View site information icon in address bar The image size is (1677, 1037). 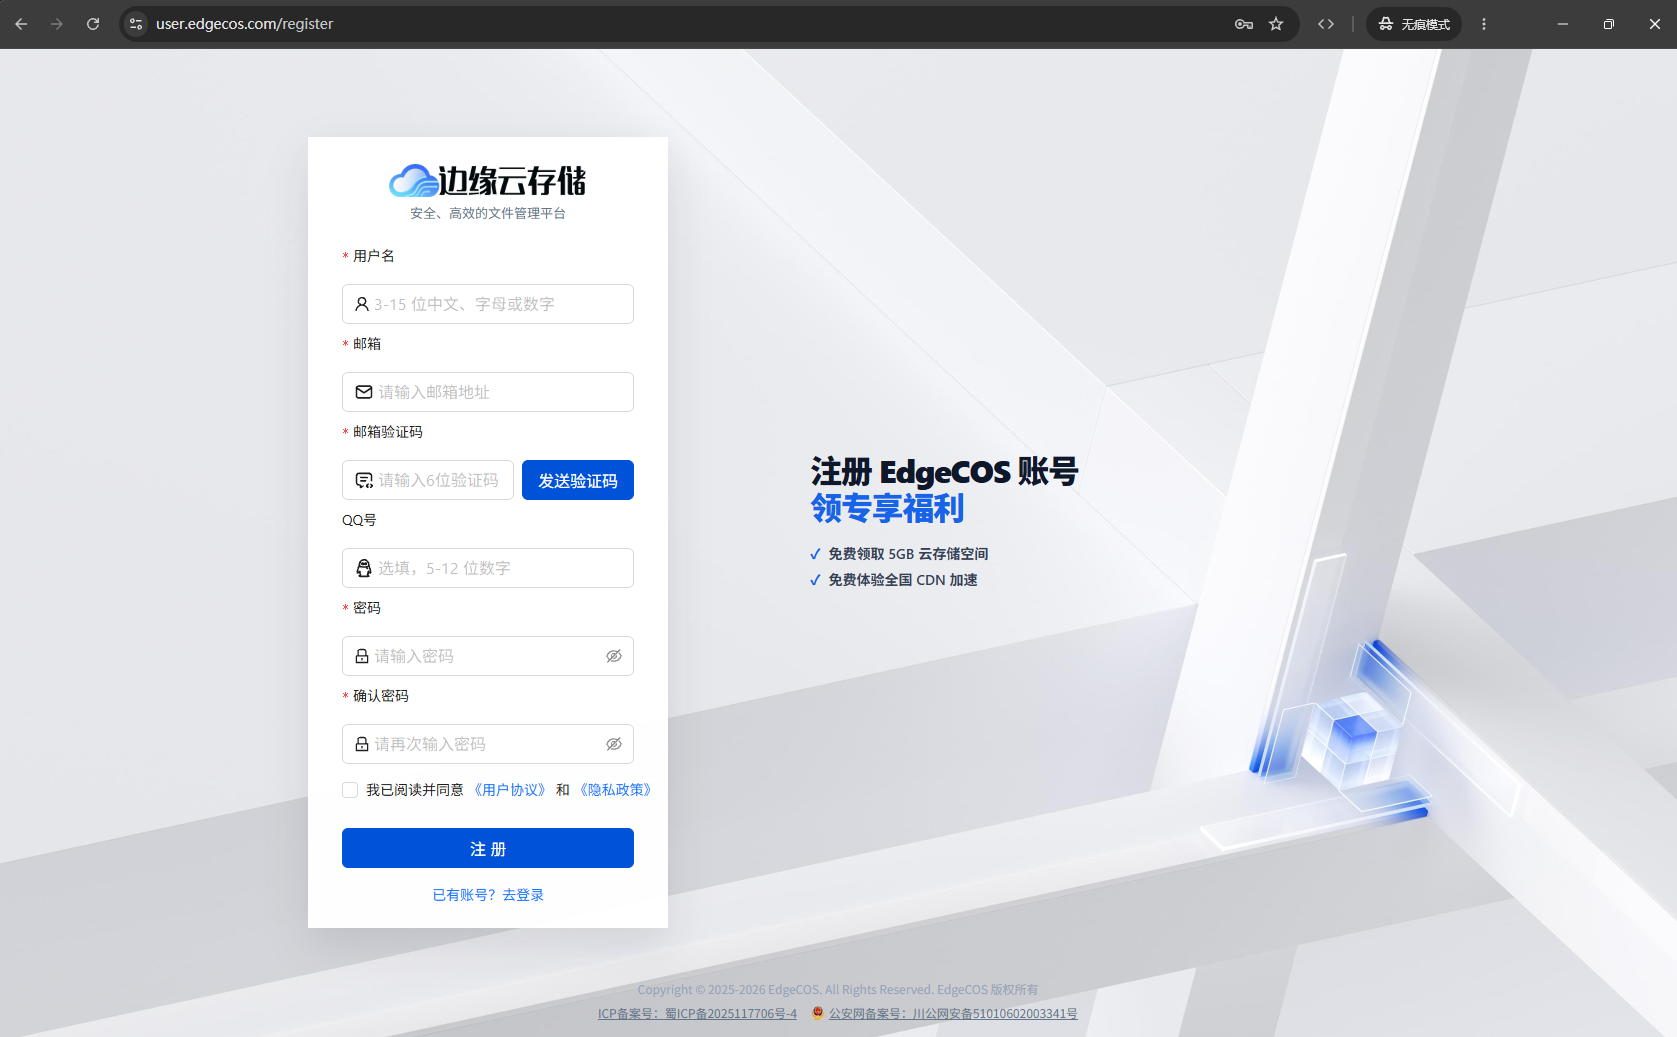137,24
